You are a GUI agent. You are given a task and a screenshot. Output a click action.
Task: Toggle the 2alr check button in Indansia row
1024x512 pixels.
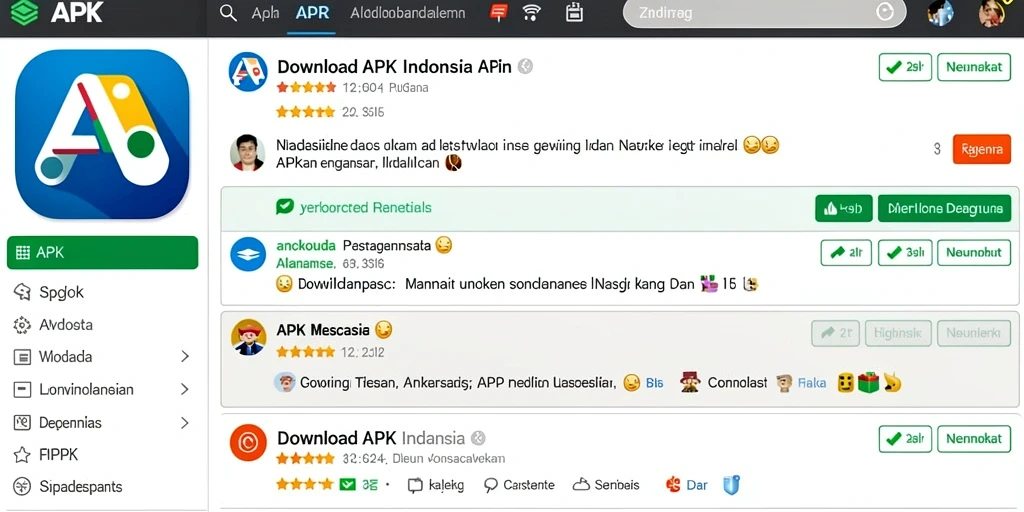[x=905, y=438]
